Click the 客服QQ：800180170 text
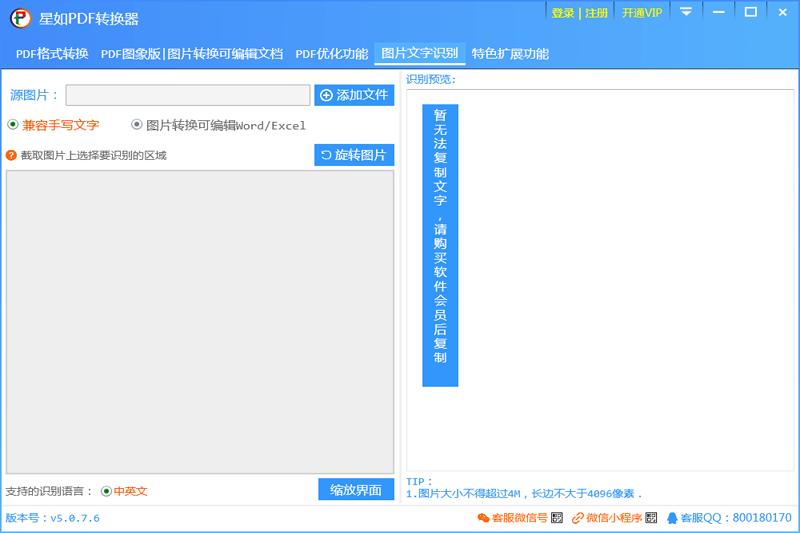This screenshot has height=533, width=800. (736, 518)
